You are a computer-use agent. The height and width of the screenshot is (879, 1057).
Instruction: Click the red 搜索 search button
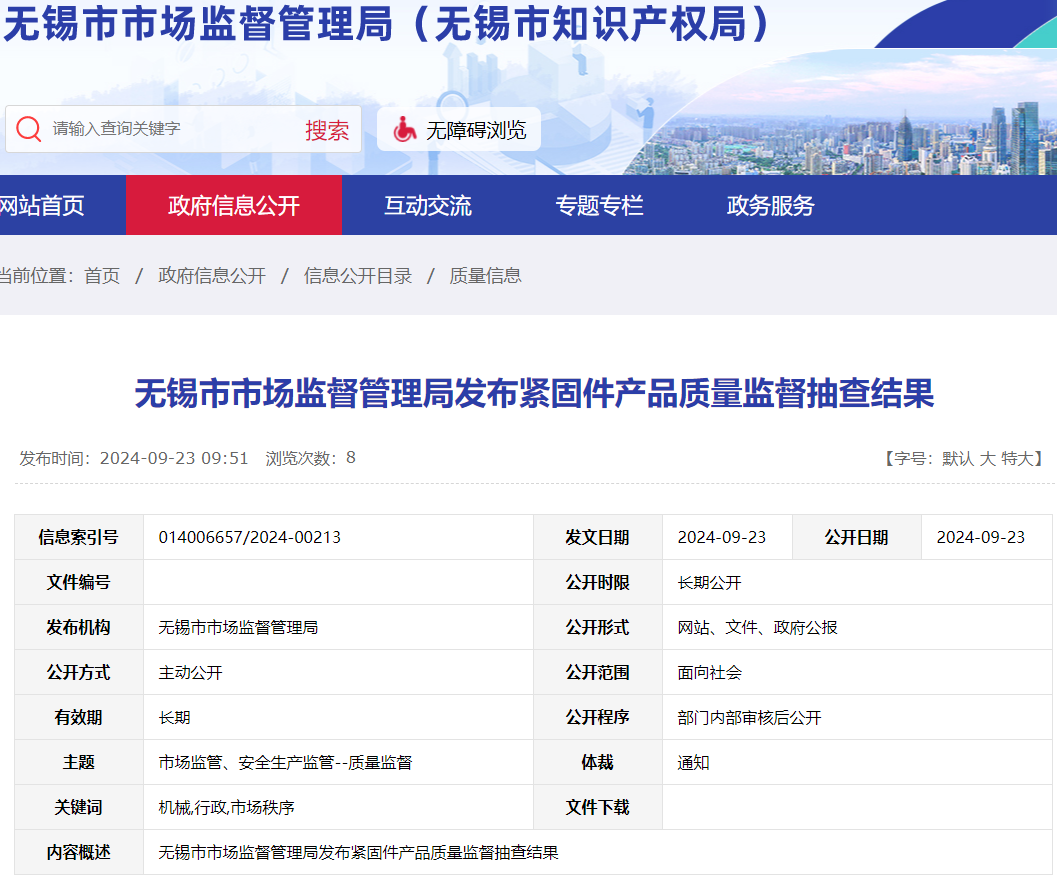pos(327,129)
